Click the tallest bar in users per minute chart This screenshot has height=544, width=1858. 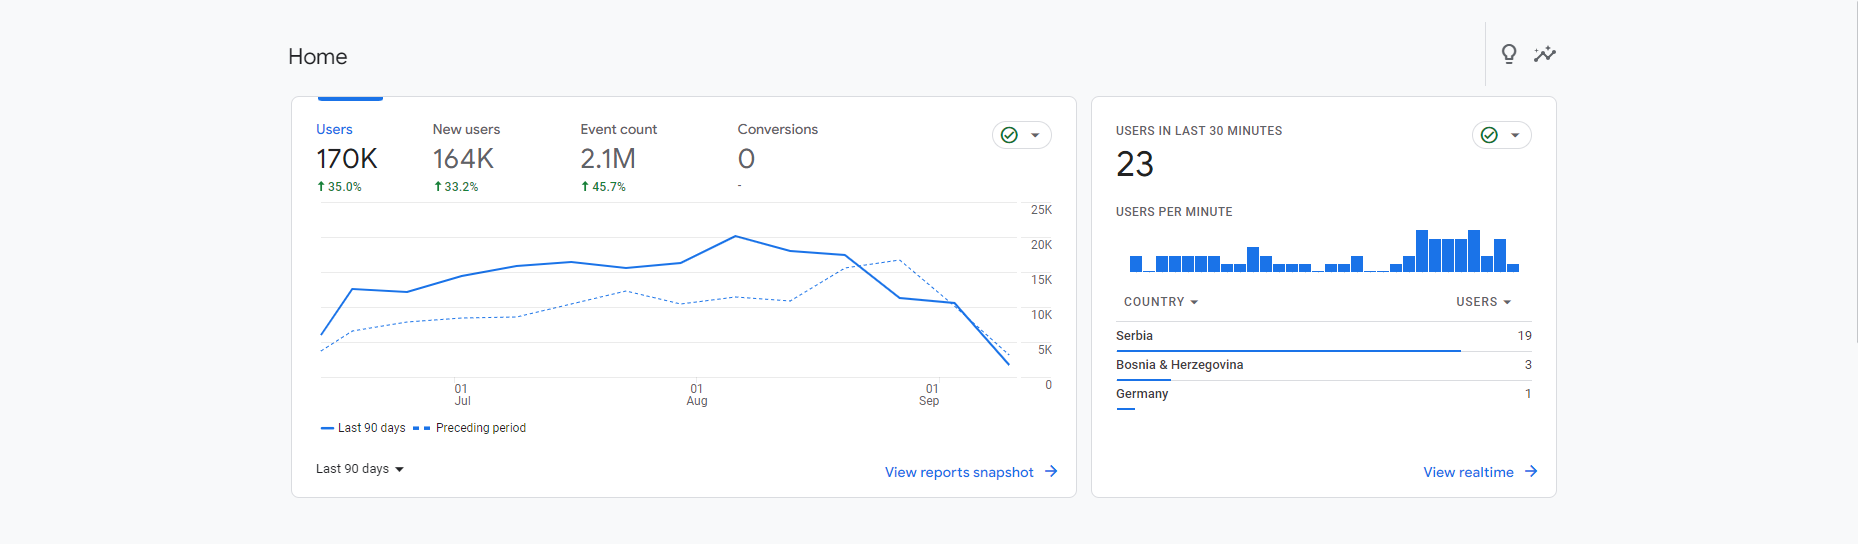click(1422, 251)
